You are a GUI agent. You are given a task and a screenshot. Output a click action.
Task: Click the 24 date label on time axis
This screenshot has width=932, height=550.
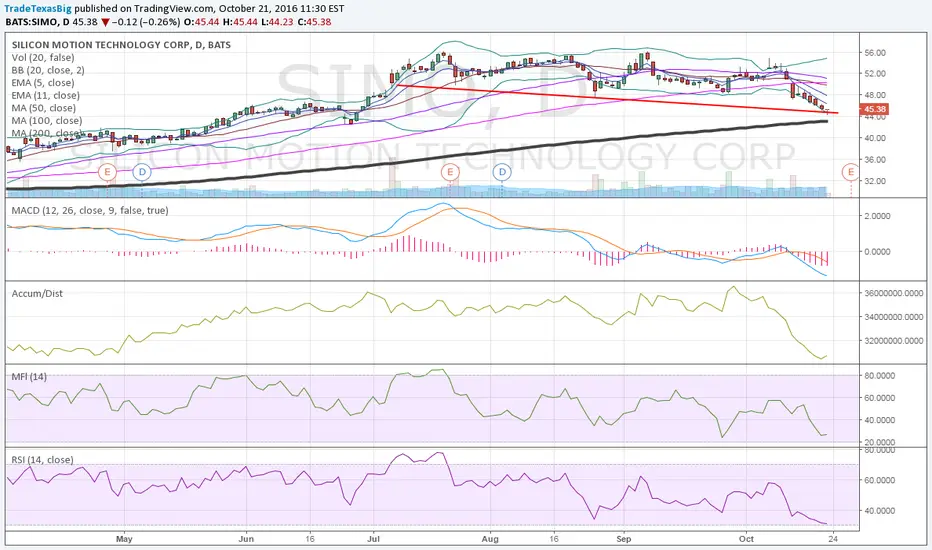(833, 539)
